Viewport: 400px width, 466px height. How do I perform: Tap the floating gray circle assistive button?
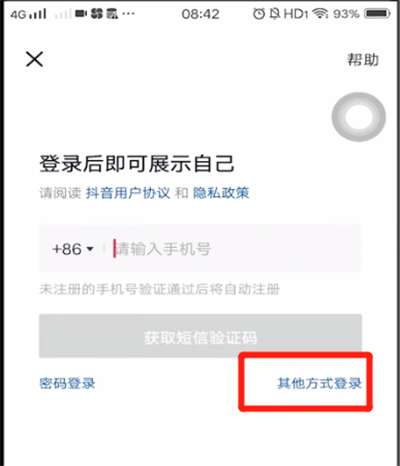pyautogui.click(x=358, y=117)
